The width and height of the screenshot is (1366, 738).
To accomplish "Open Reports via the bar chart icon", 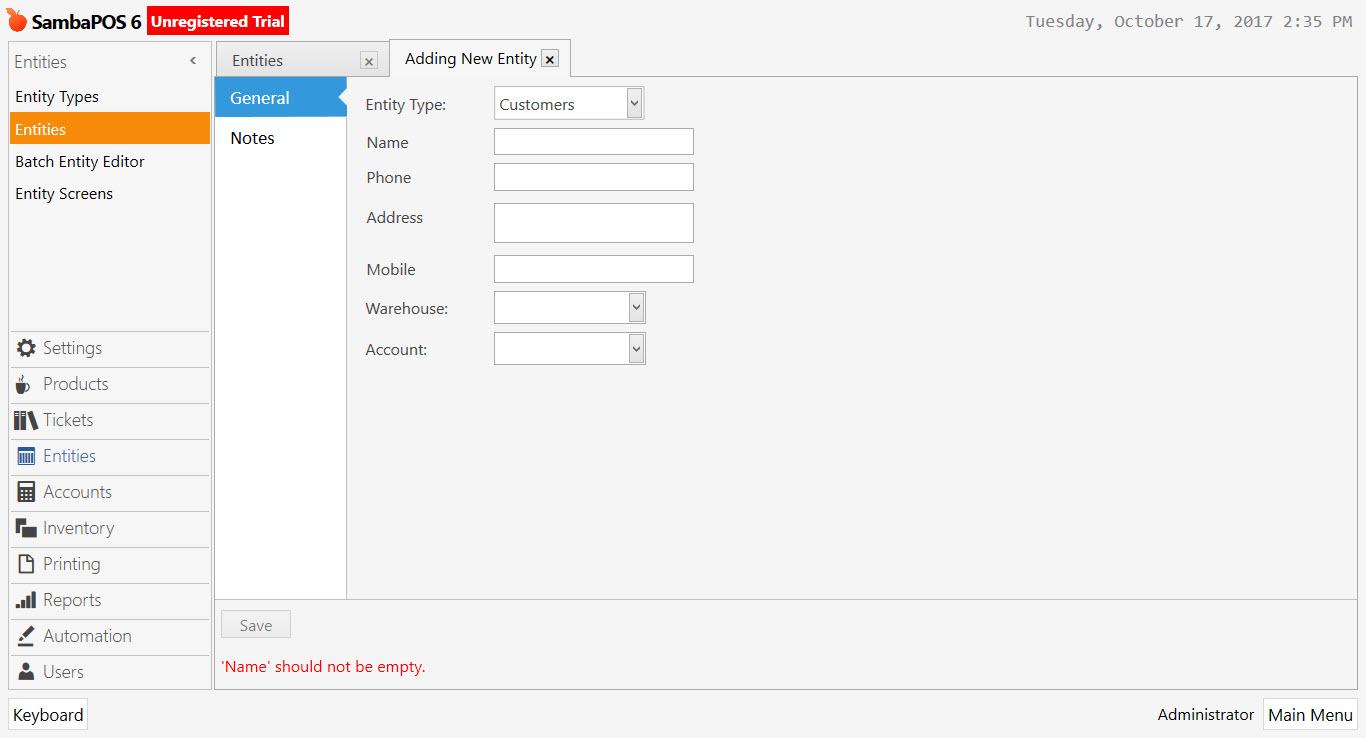I will point(25,600).
